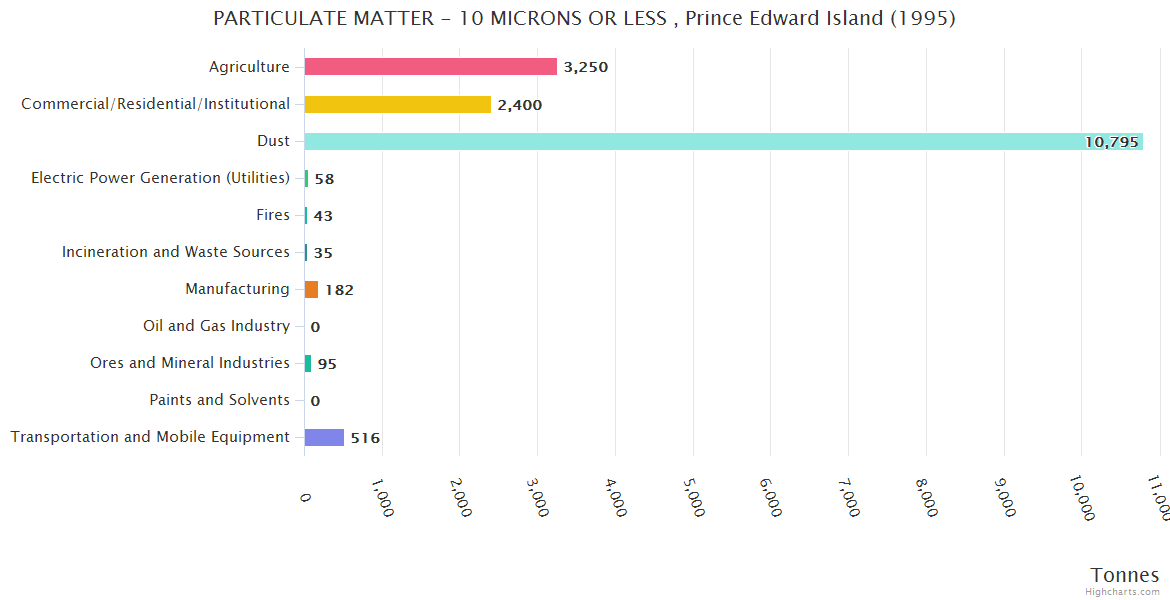
Task: Click the Incineration and Waste Sources label
Action: 176,252
